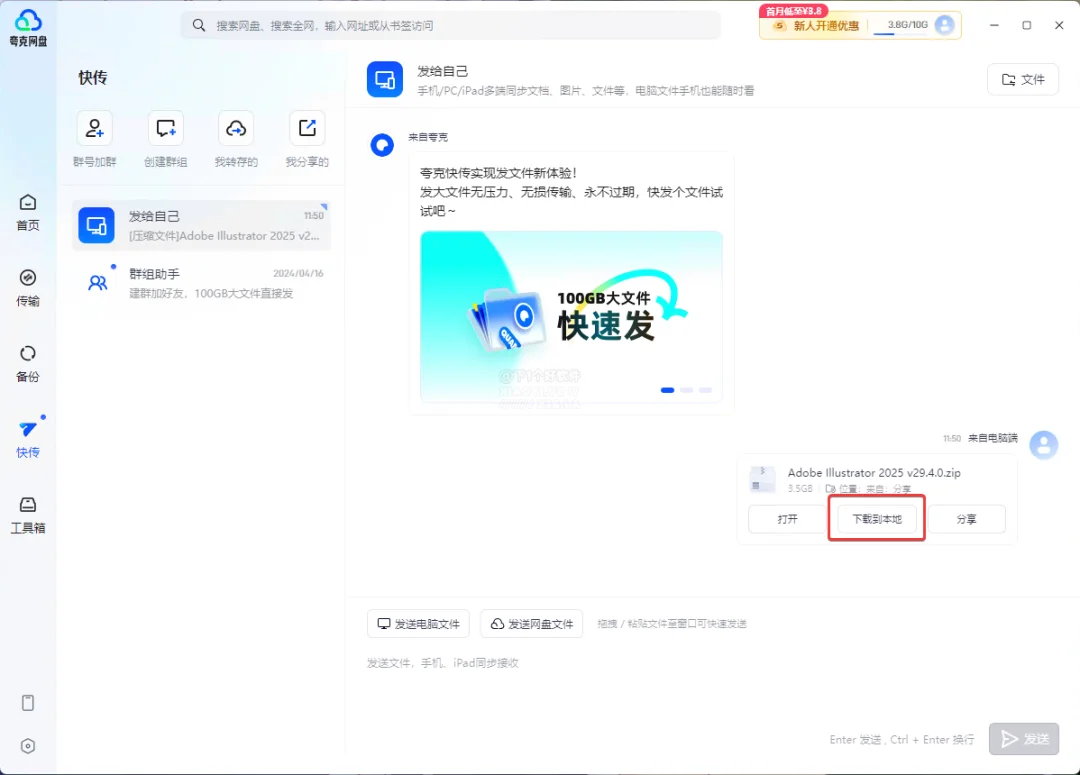
Task: Click the search bar at the top
Action: point(450,25)
